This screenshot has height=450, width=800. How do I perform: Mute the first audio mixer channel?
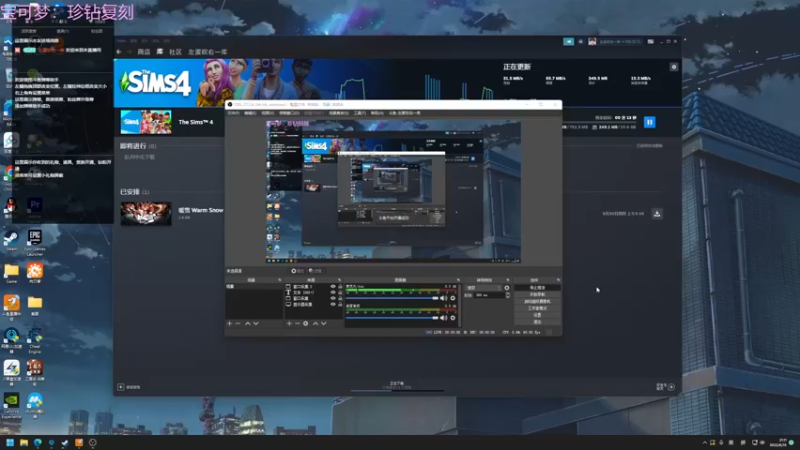pos(444,298)
